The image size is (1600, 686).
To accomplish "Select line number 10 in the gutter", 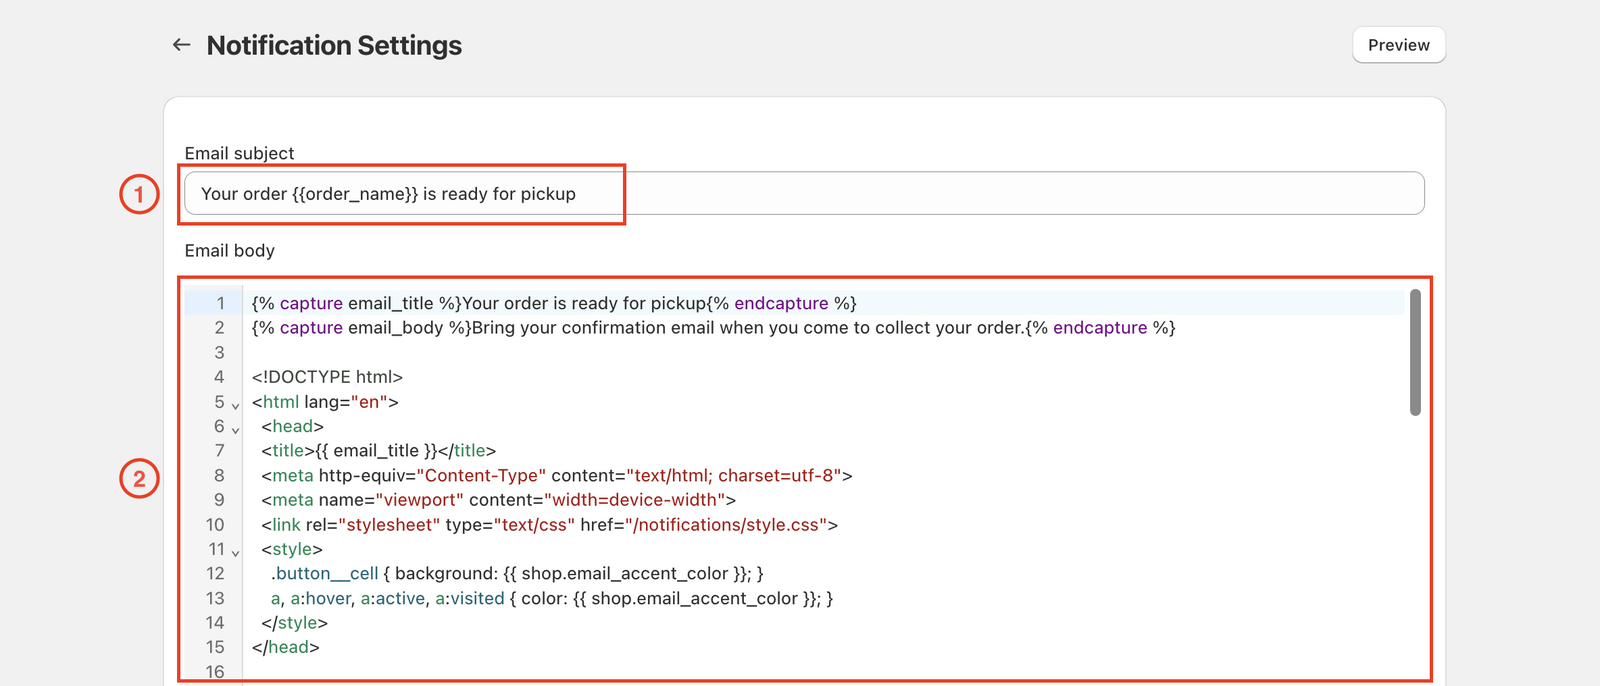I will (x=215, y=524).
